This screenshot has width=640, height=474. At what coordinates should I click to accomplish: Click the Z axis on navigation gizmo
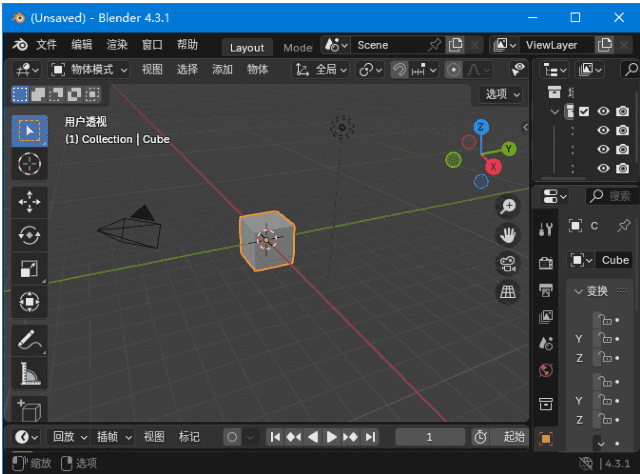pyautogui.click(x=481, y=127)
